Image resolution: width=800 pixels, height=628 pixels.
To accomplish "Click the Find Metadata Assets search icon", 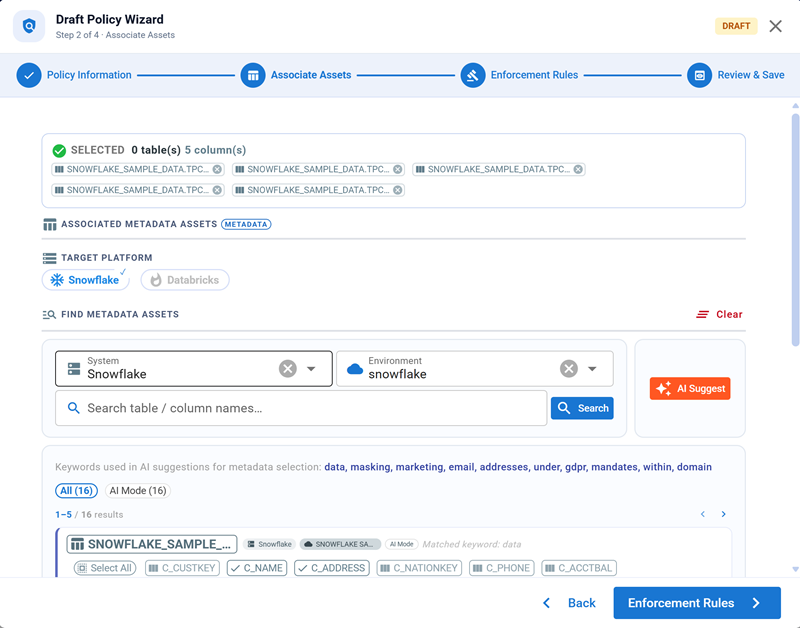I will coord(49,315).
